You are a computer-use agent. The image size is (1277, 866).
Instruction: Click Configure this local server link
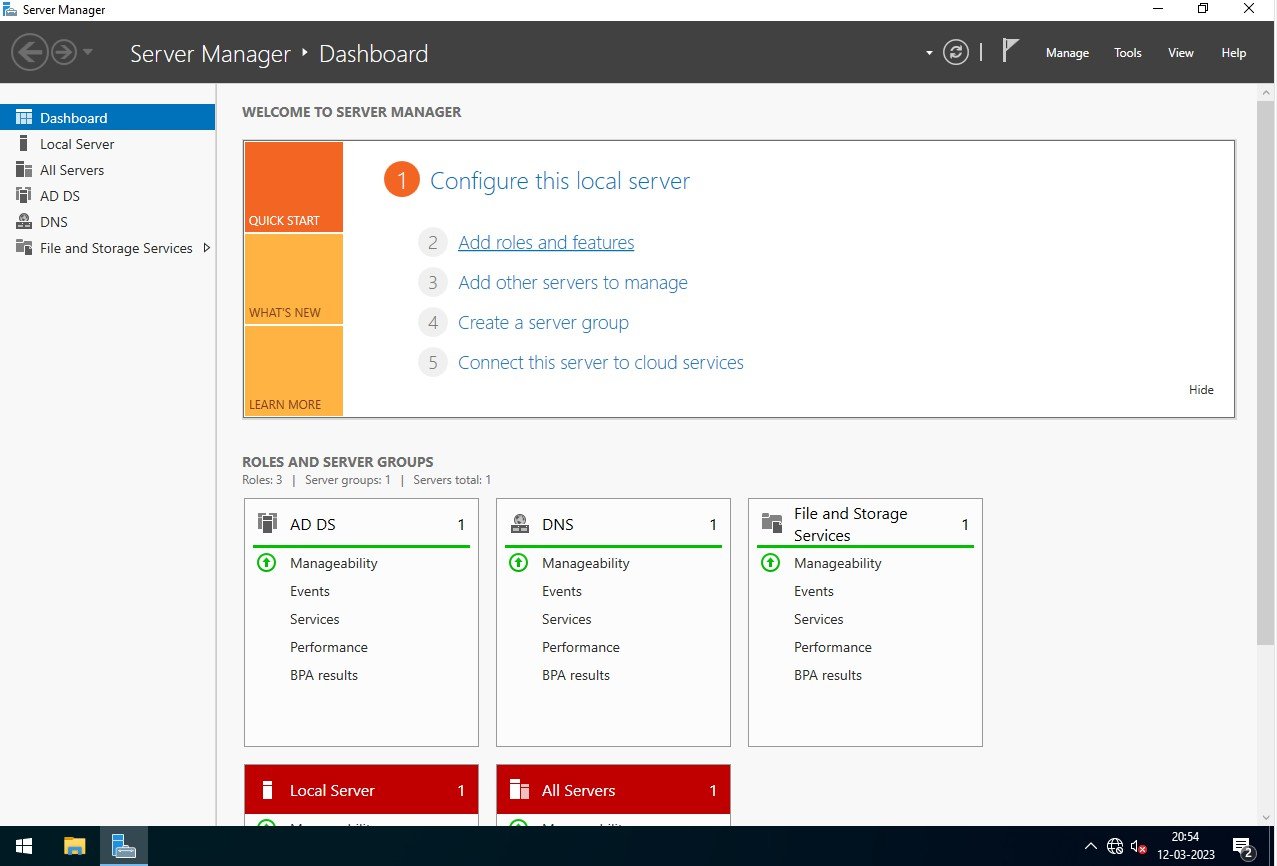click(x=560, y=181)
